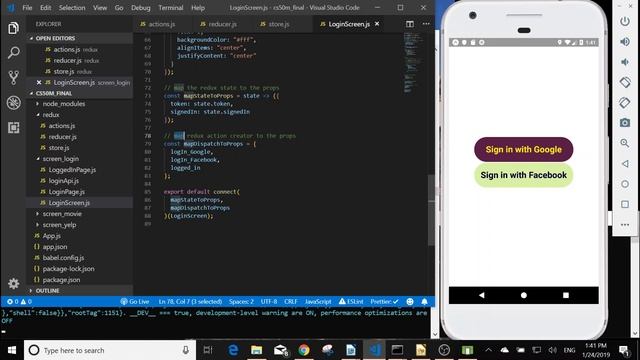
Task: Expand the screen_yelp folder
Action: coord(59,225)
